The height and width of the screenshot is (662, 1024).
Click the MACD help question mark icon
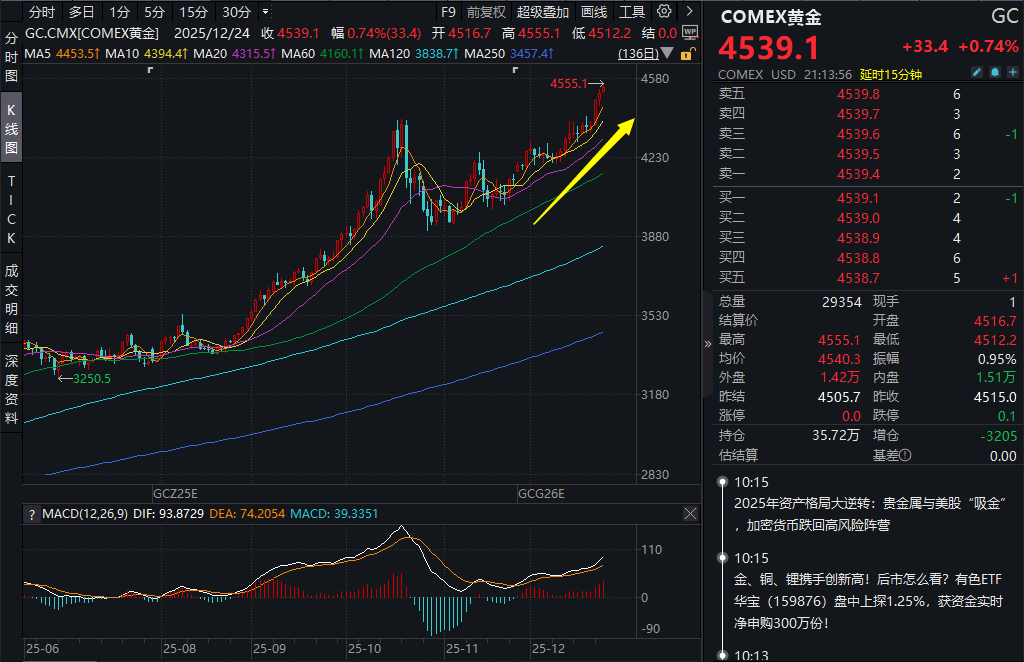coord(32,514)
